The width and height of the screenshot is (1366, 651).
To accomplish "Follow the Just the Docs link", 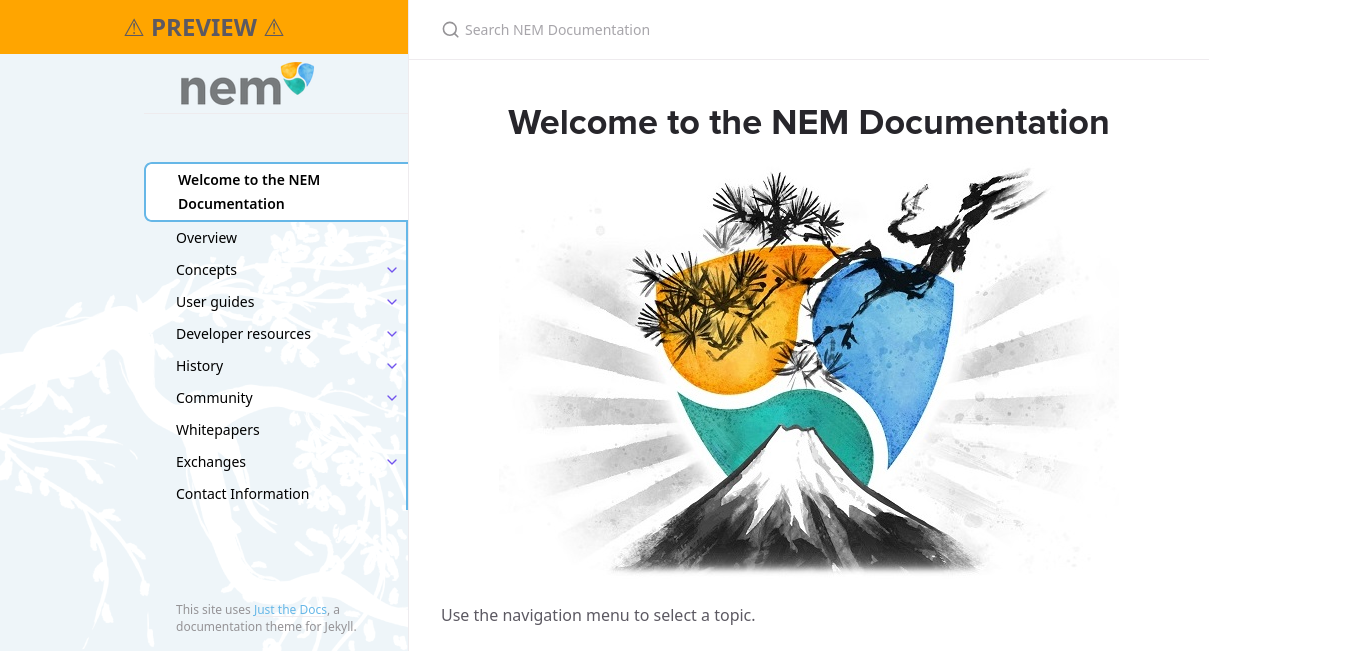I will pos(290,610).
